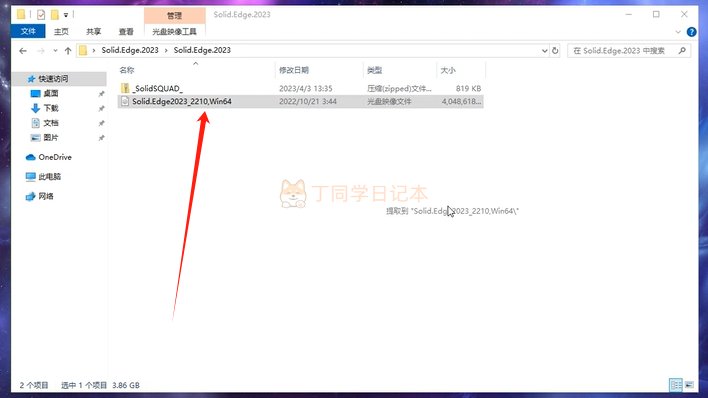Expand chevron between Solid.Edge.2023 breadcrumbs

[x=166, y=50]
